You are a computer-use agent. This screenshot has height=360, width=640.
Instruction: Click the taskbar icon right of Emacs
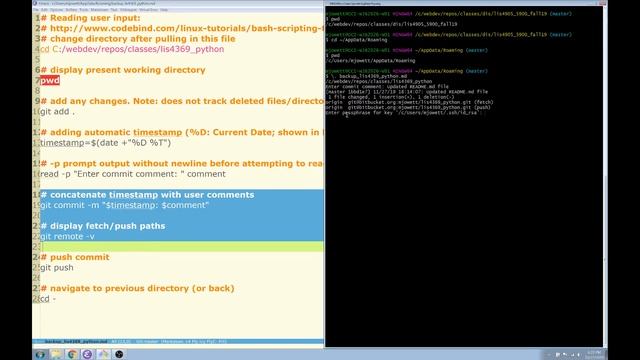coord(103,354)
